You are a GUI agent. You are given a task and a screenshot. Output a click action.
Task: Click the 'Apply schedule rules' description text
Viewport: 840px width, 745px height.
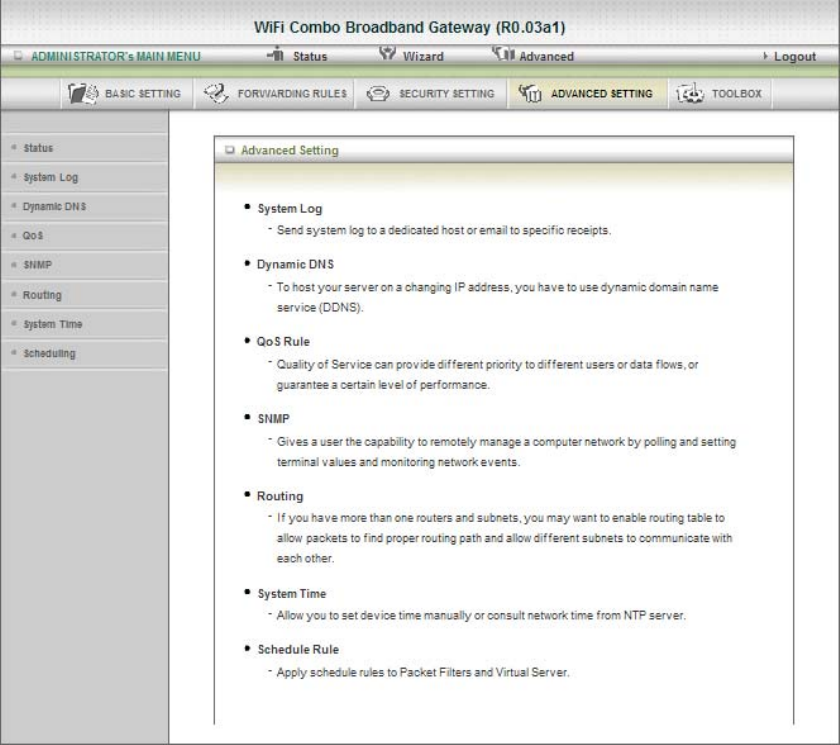[423, 672]
